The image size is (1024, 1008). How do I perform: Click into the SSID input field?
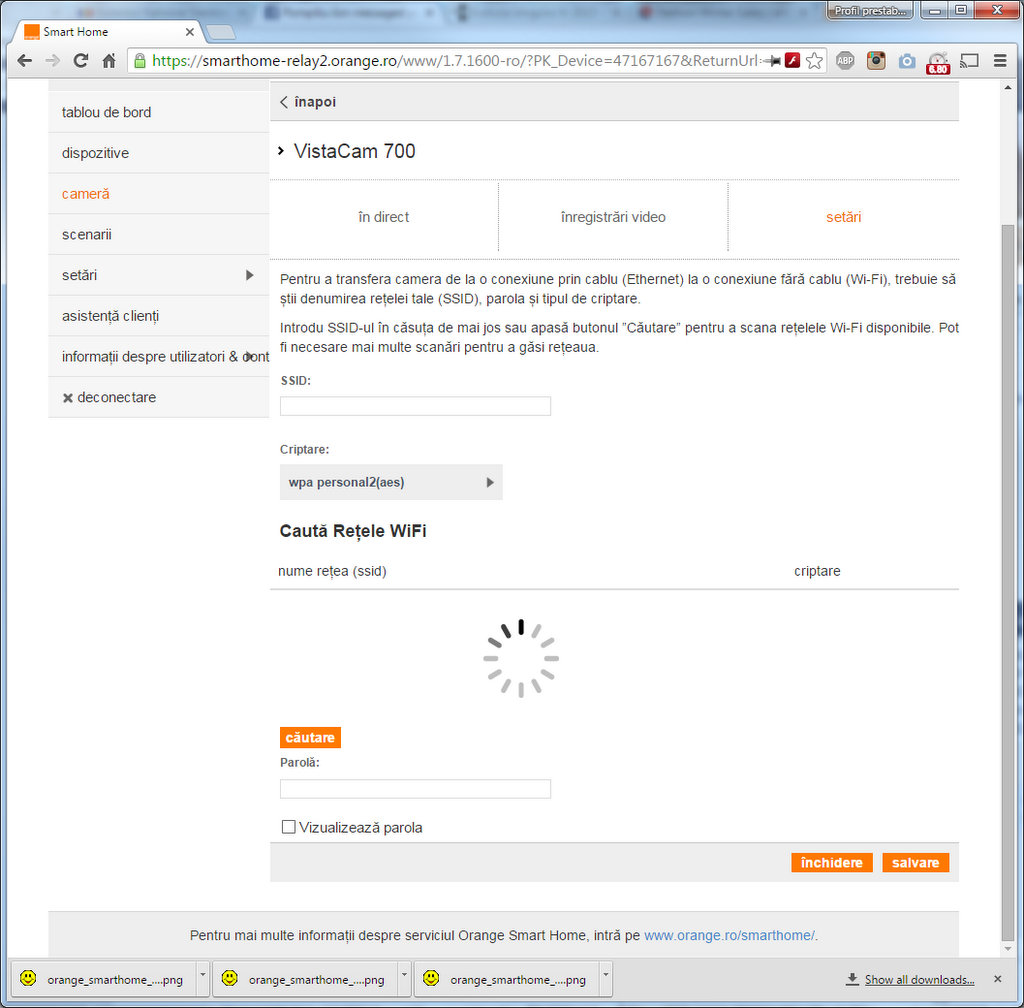pos(415,406)
